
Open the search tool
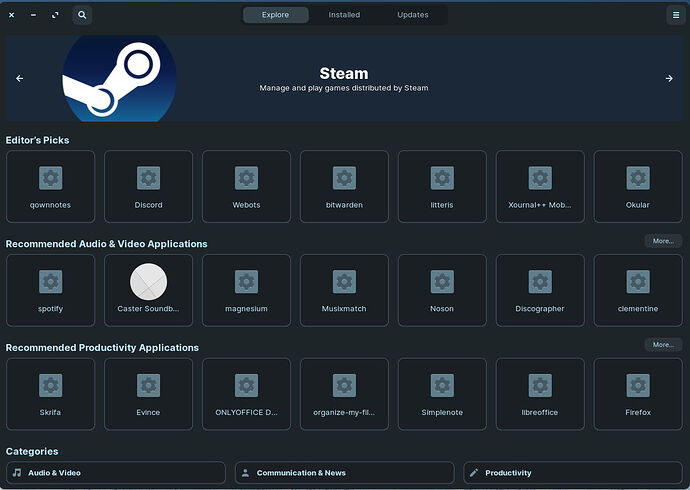82,15
